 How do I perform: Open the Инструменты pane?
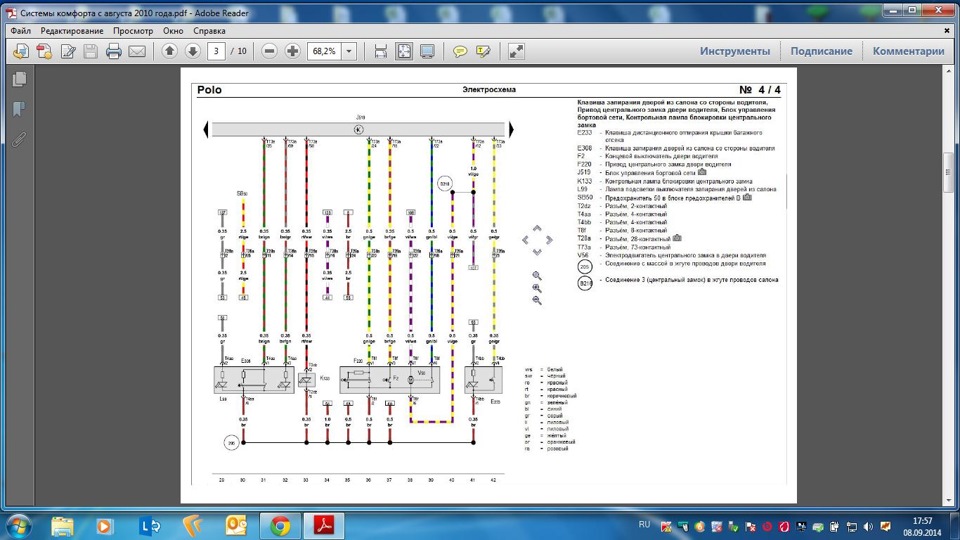coord(735,51)
